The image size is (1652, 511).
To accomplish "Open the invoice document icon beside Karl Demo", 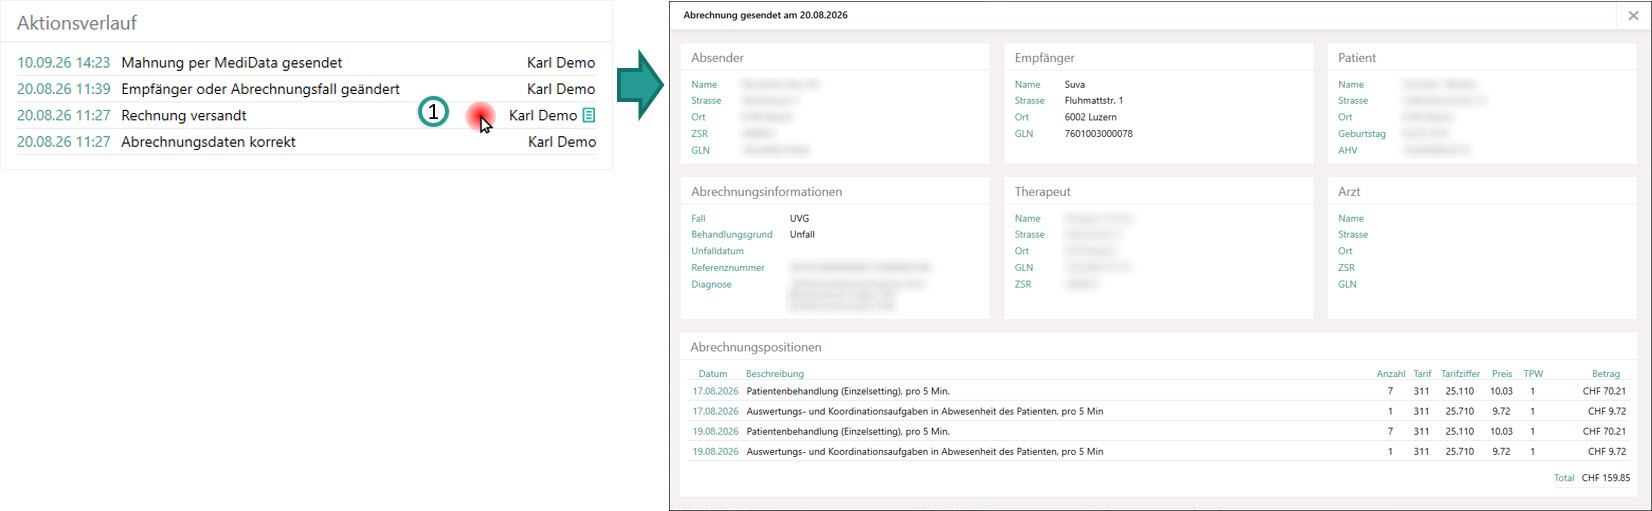I will tap(589, 115).
